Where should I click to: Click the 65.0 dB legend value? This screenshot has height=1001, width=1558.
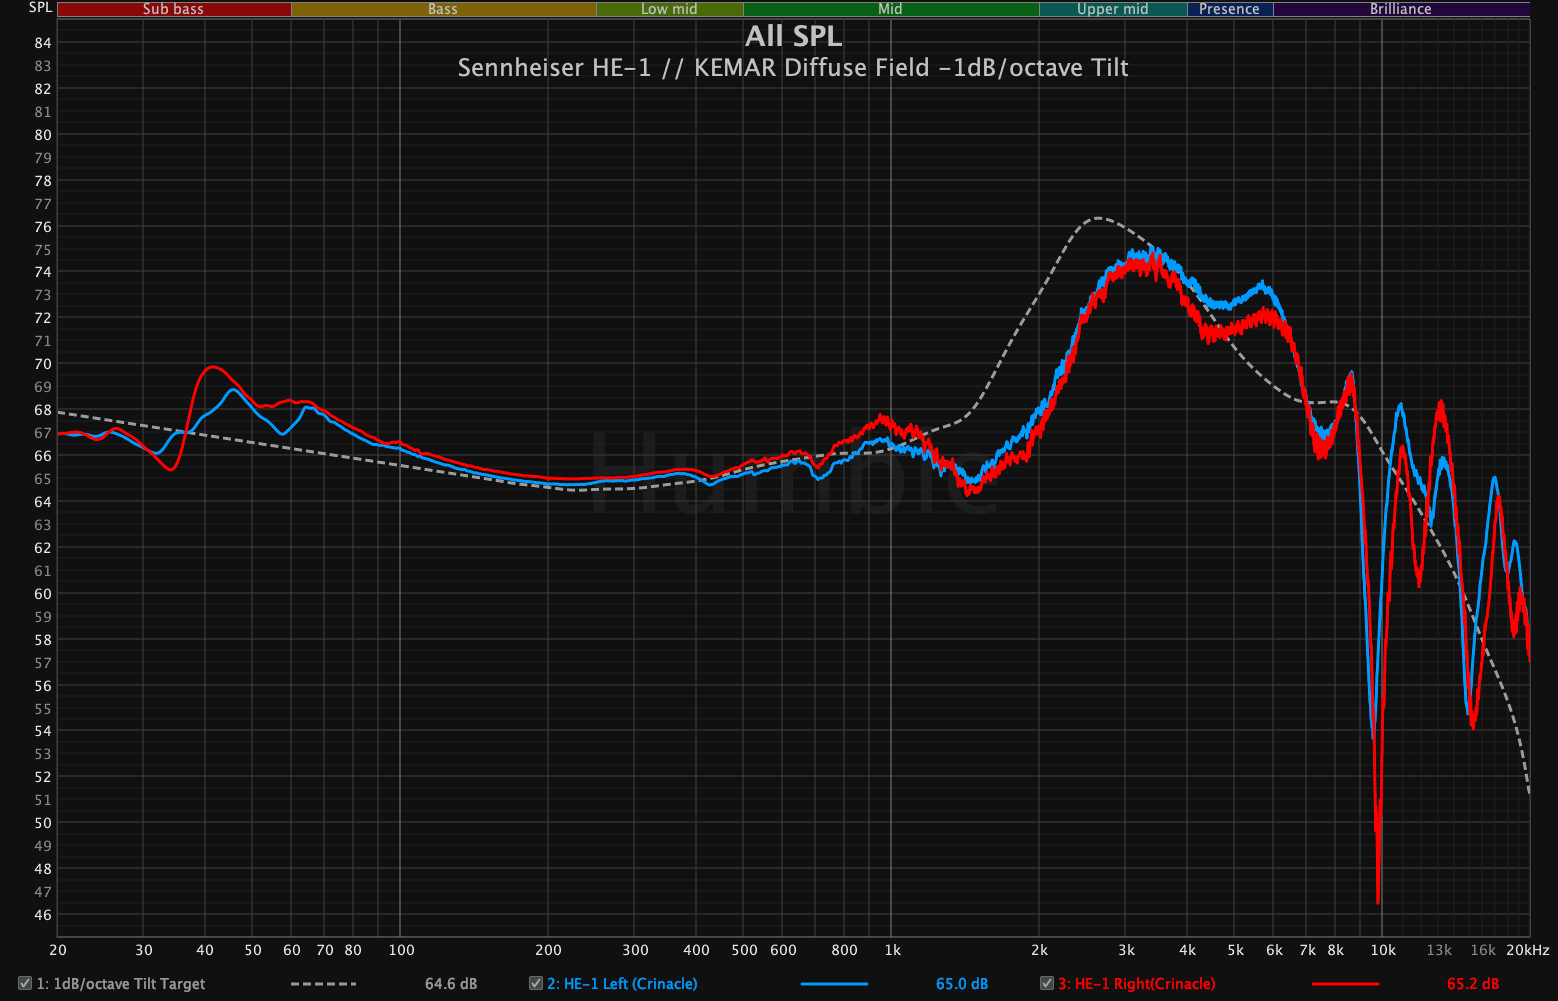(962, 984)
